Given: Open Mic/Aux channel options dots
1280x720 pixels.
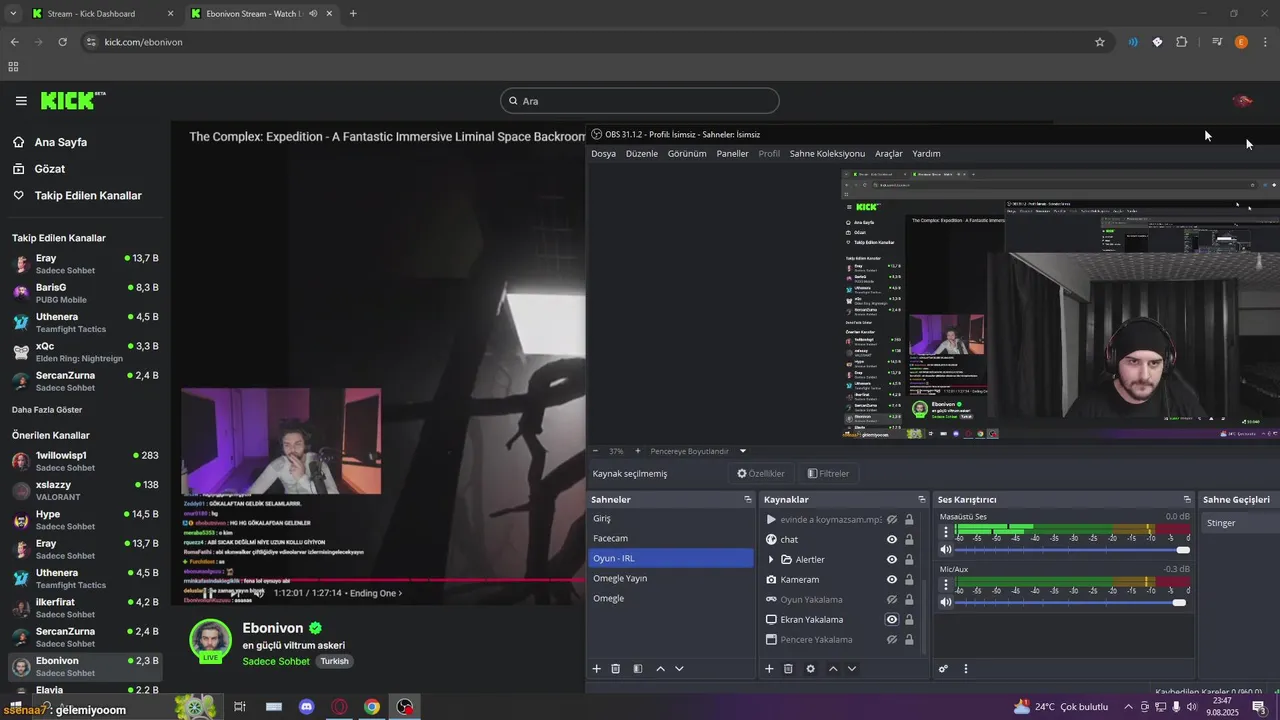Looking at the screenshot, I should 946,585.
